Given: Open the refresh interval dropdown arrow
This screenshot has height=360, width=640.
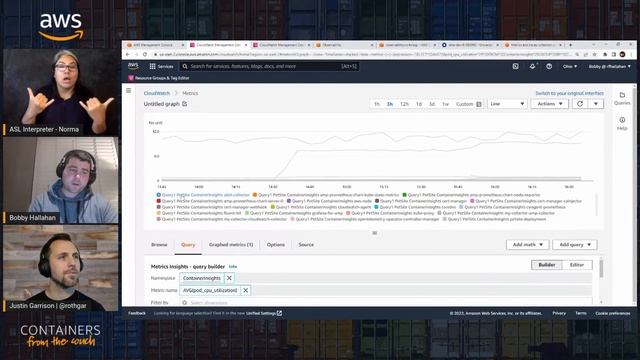Looking at the screenshot, I should click(596, 104).
